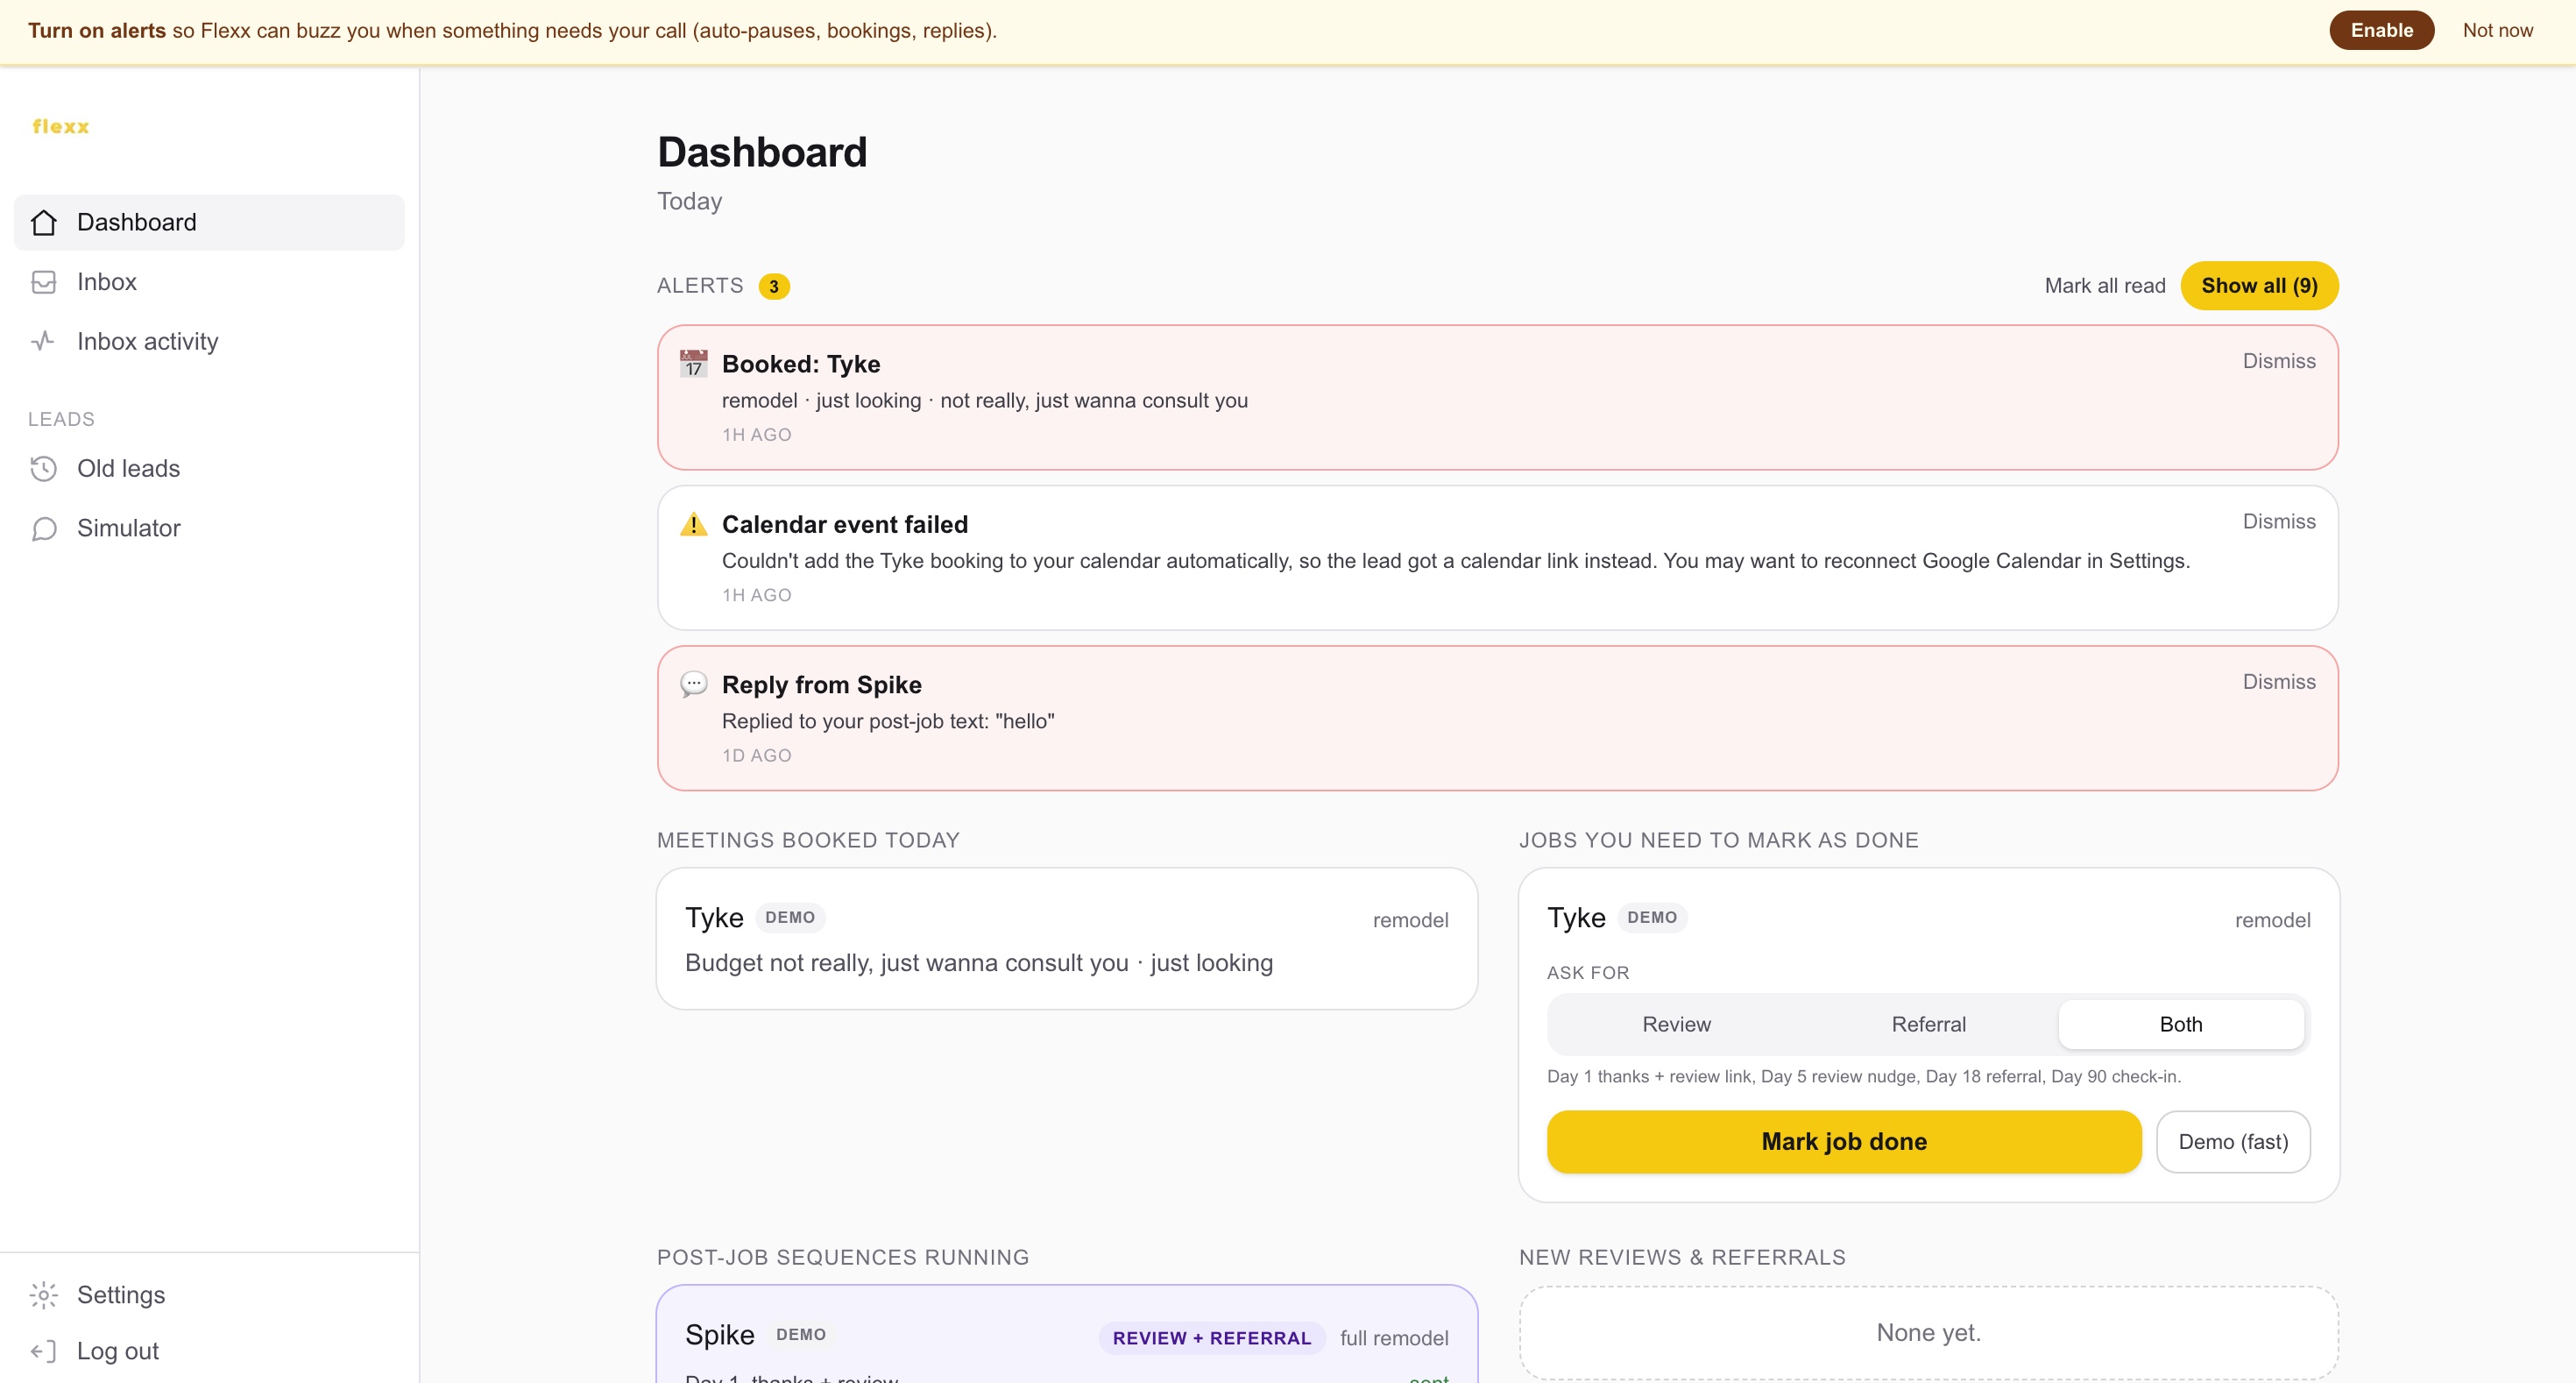Select Both in the Ask For selector
This screenshot has width=2576, height=1383.
(2181, 1024)
